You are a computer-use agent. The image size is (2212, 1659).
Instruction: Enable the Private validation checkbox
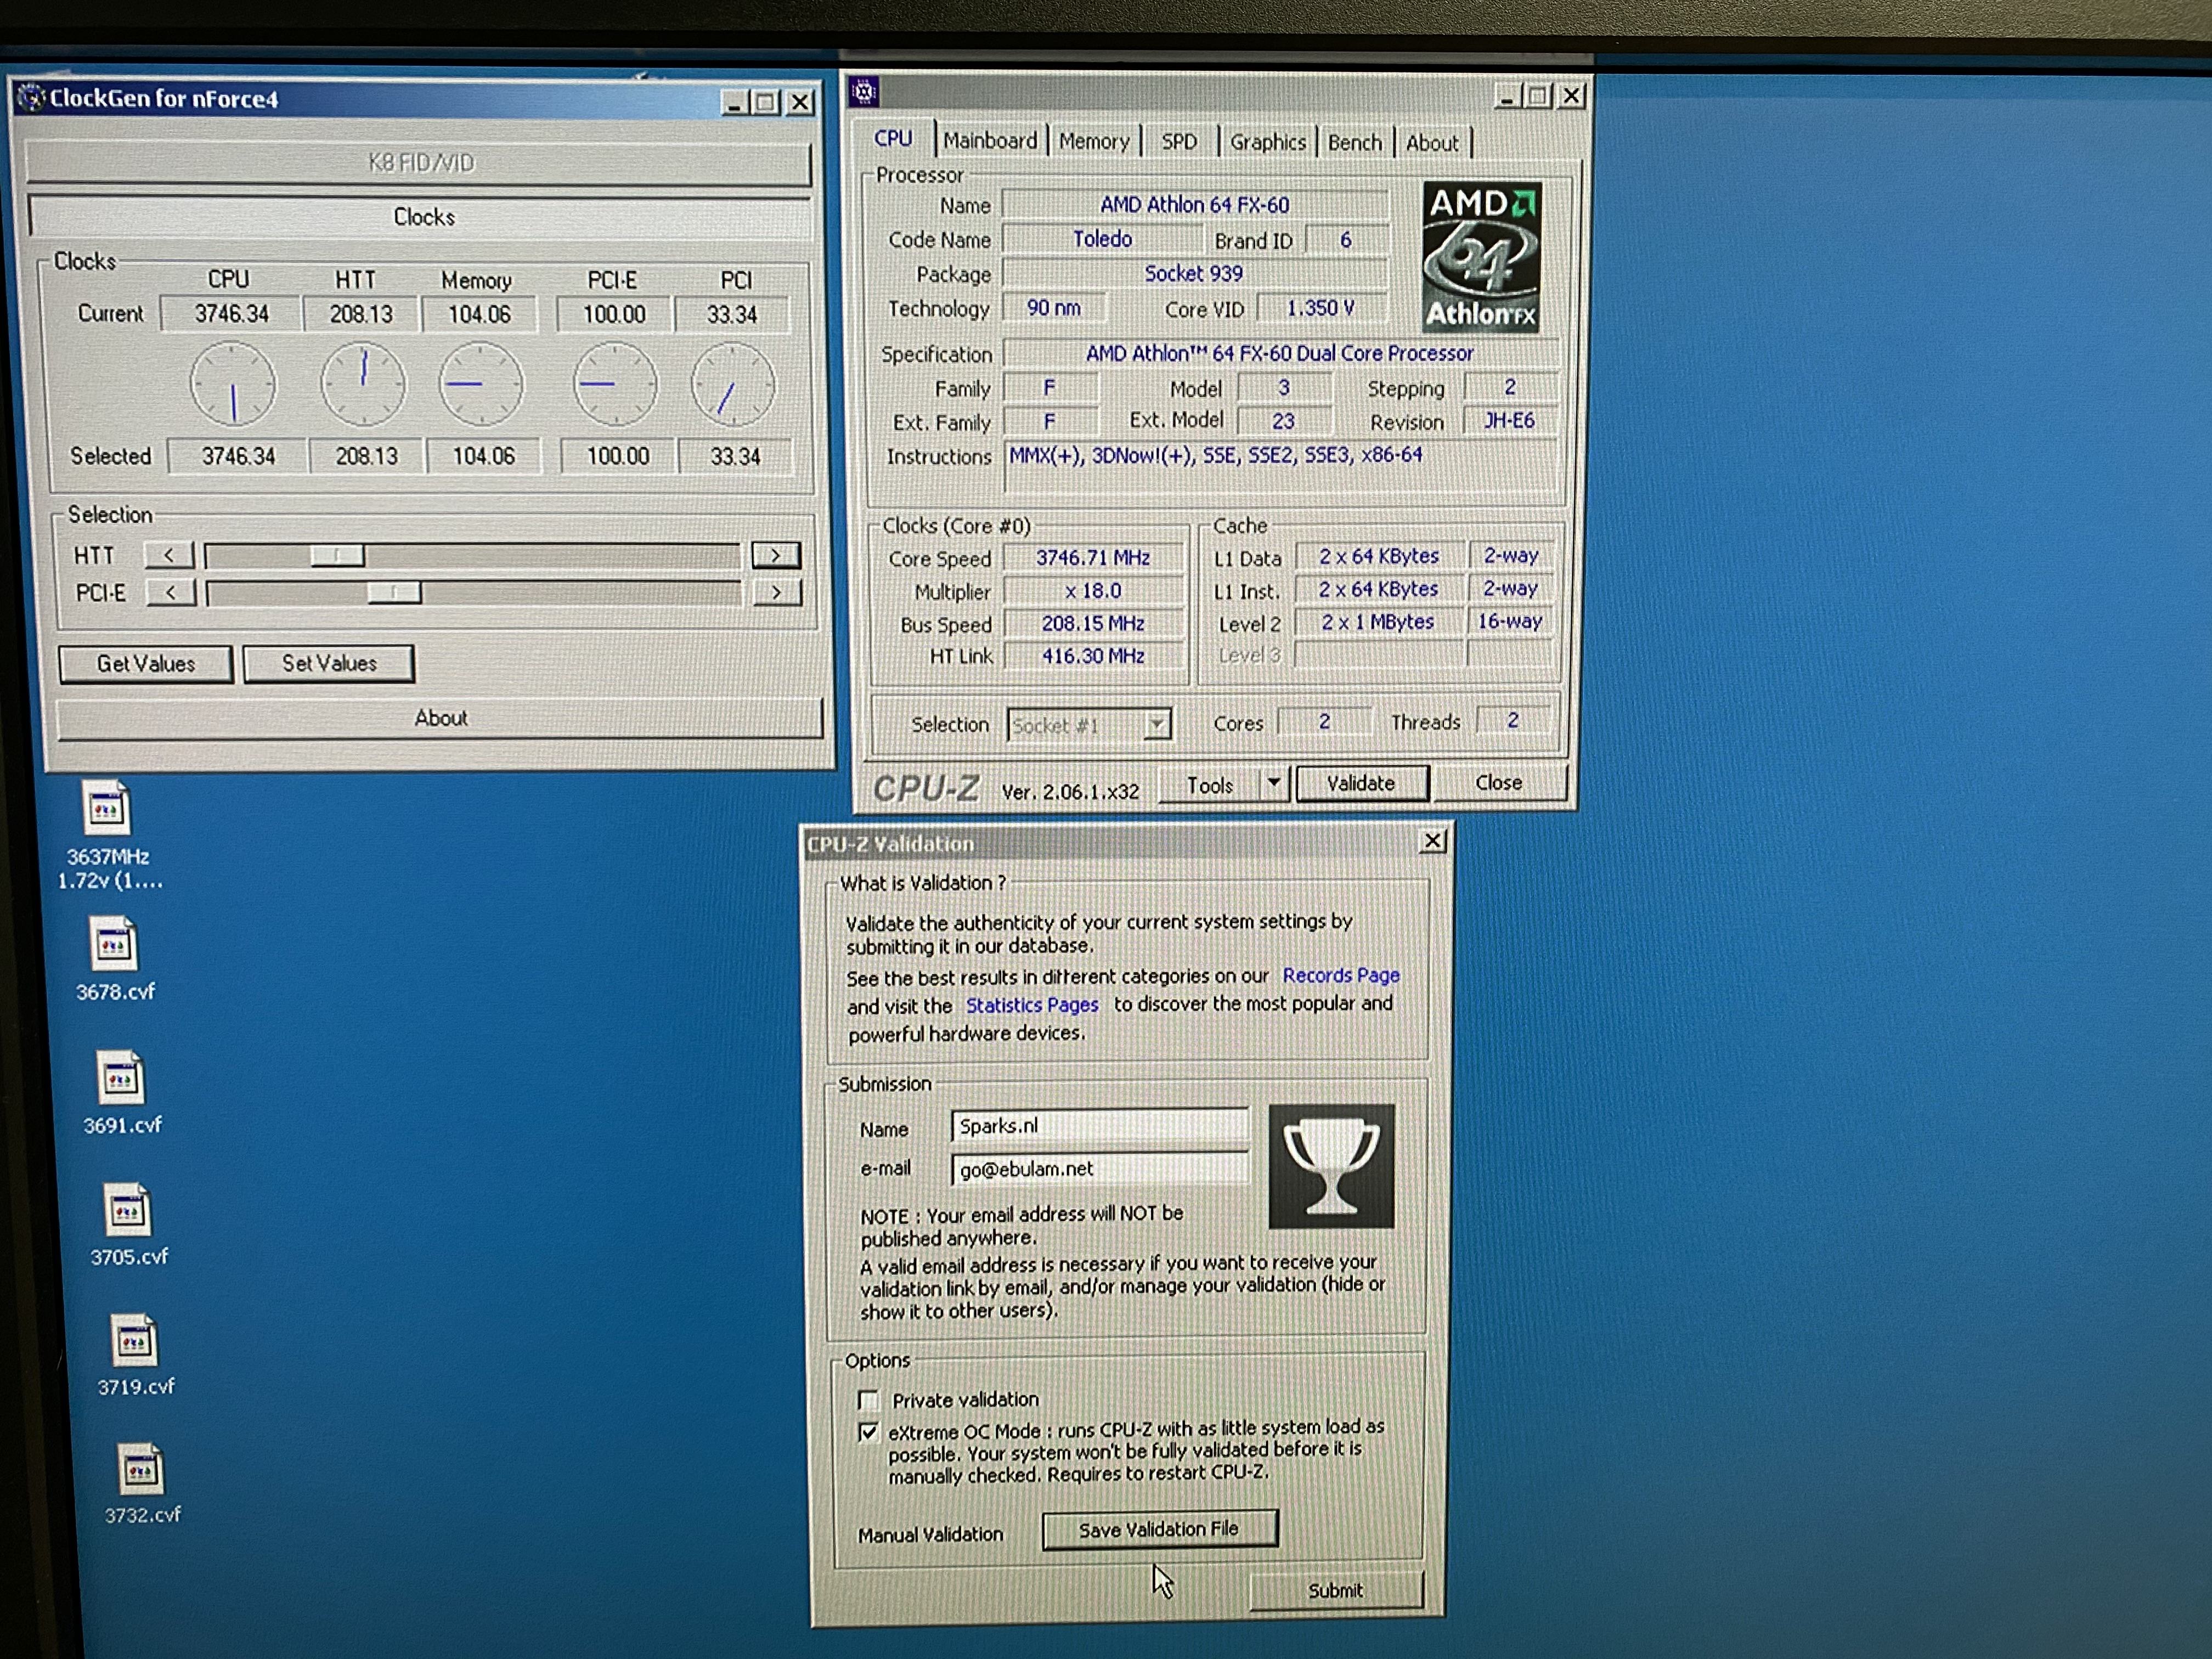click(868, 1400)
